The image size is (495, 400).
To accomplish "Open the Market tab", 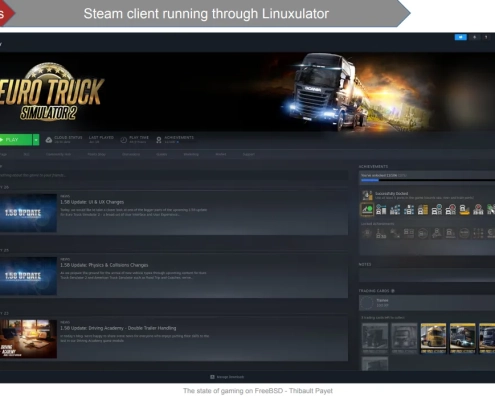I will (x=221, y=154).
